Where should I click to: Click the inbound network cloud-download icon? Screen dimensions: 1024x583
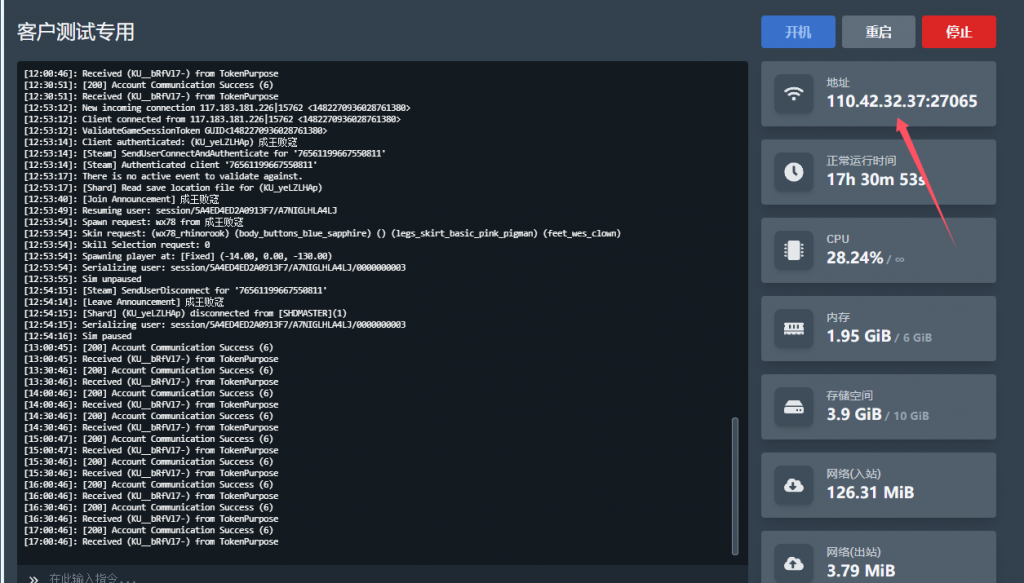pos(794,485)
